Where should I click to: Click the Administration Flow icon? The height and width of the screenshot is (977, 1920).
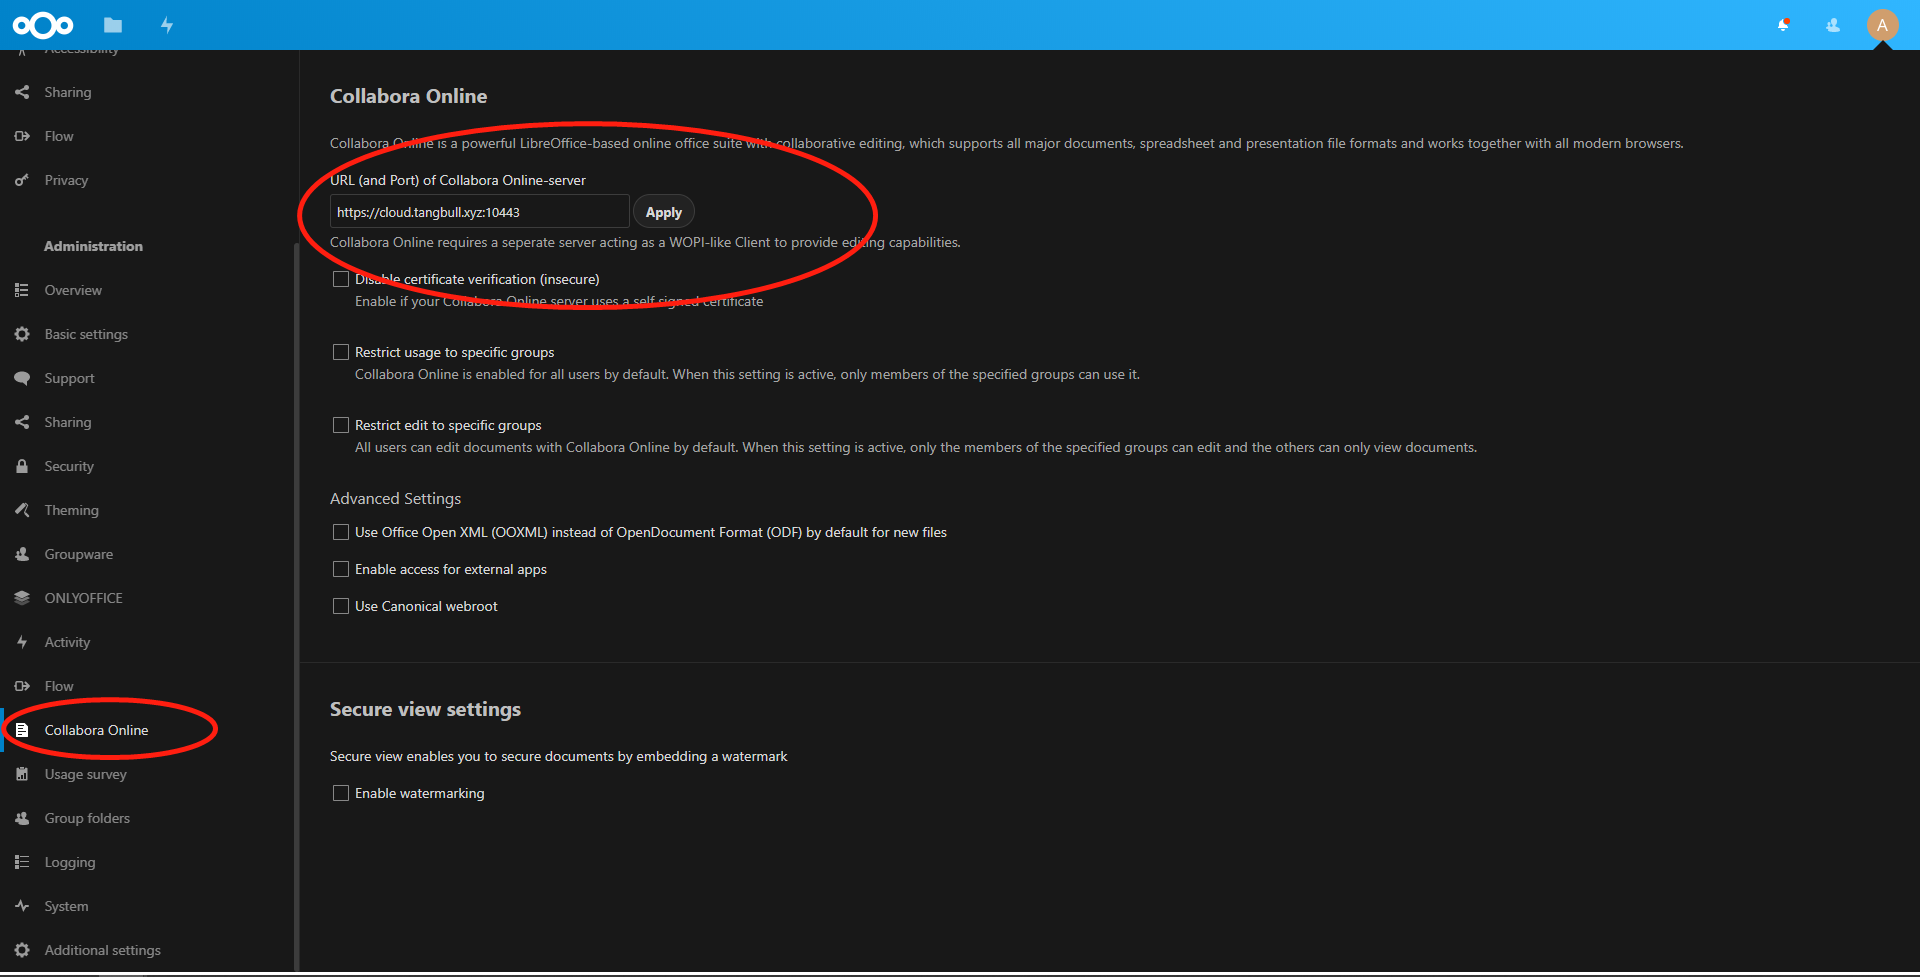(x=22, y=686)
